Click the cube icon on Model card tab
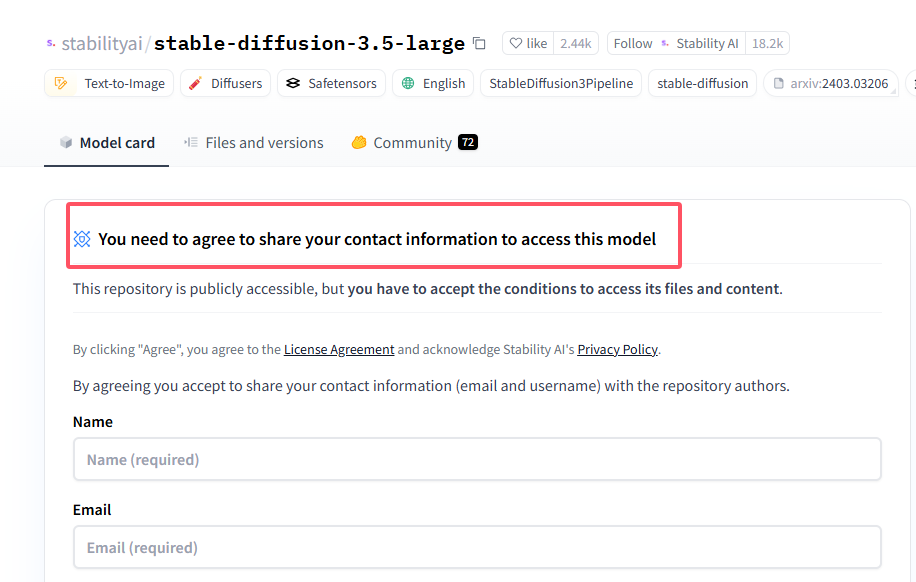 coord(66,142)
